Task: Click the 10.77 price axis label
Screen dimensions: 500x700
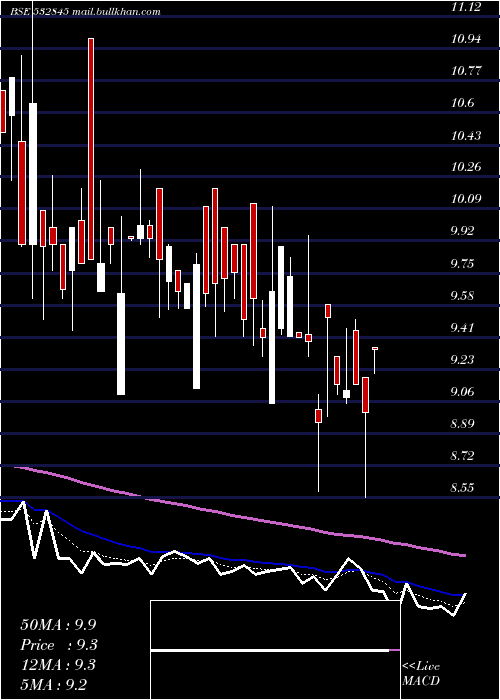Action: coord(466,71)
